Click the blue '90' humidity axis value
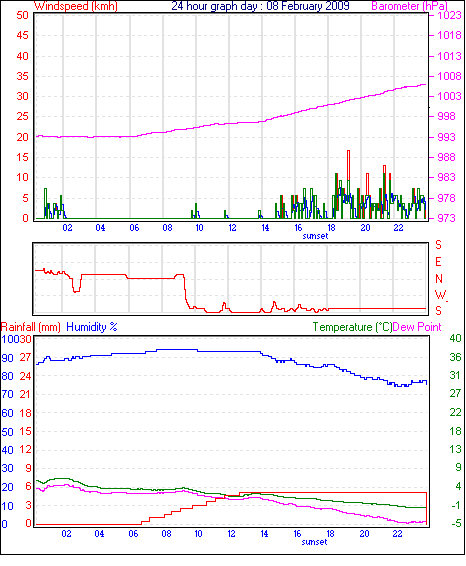 click(x=7, y=358)
